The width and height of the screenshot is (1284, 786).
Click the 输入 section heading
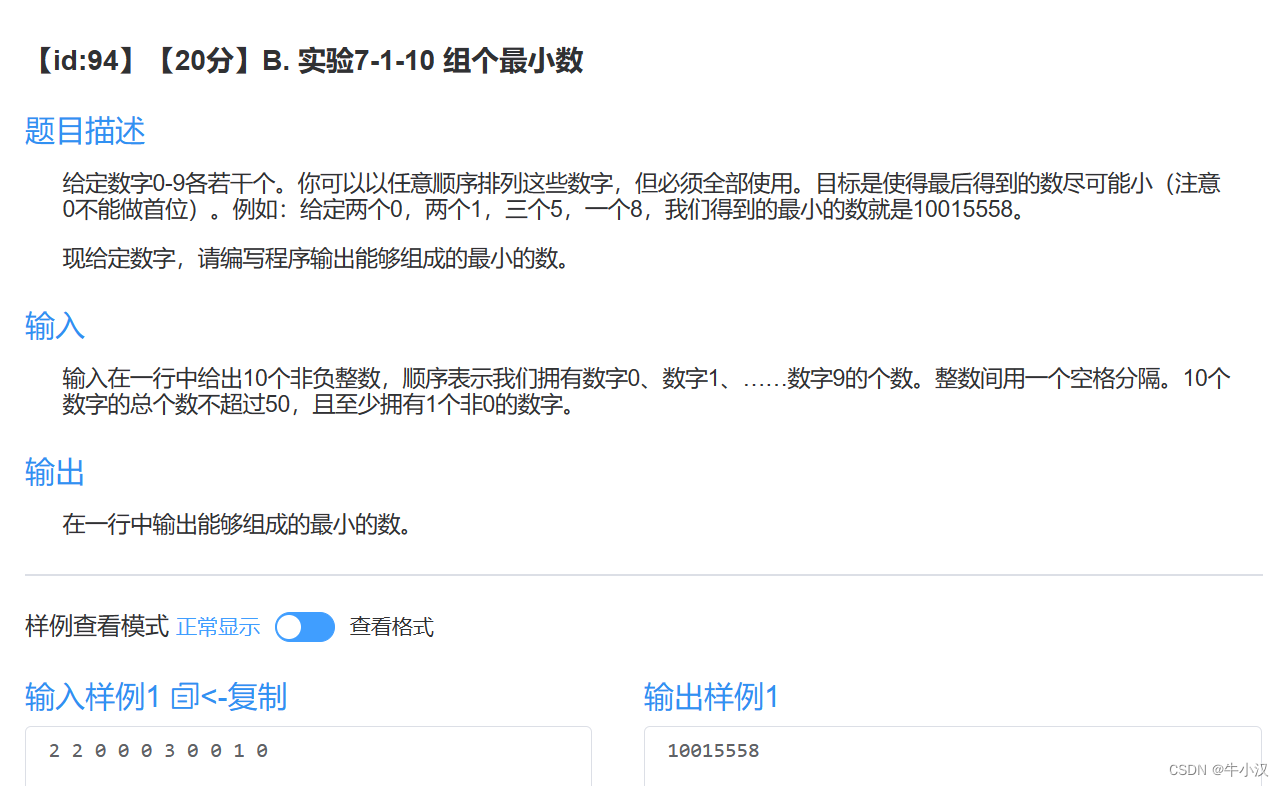coord(54,326)
